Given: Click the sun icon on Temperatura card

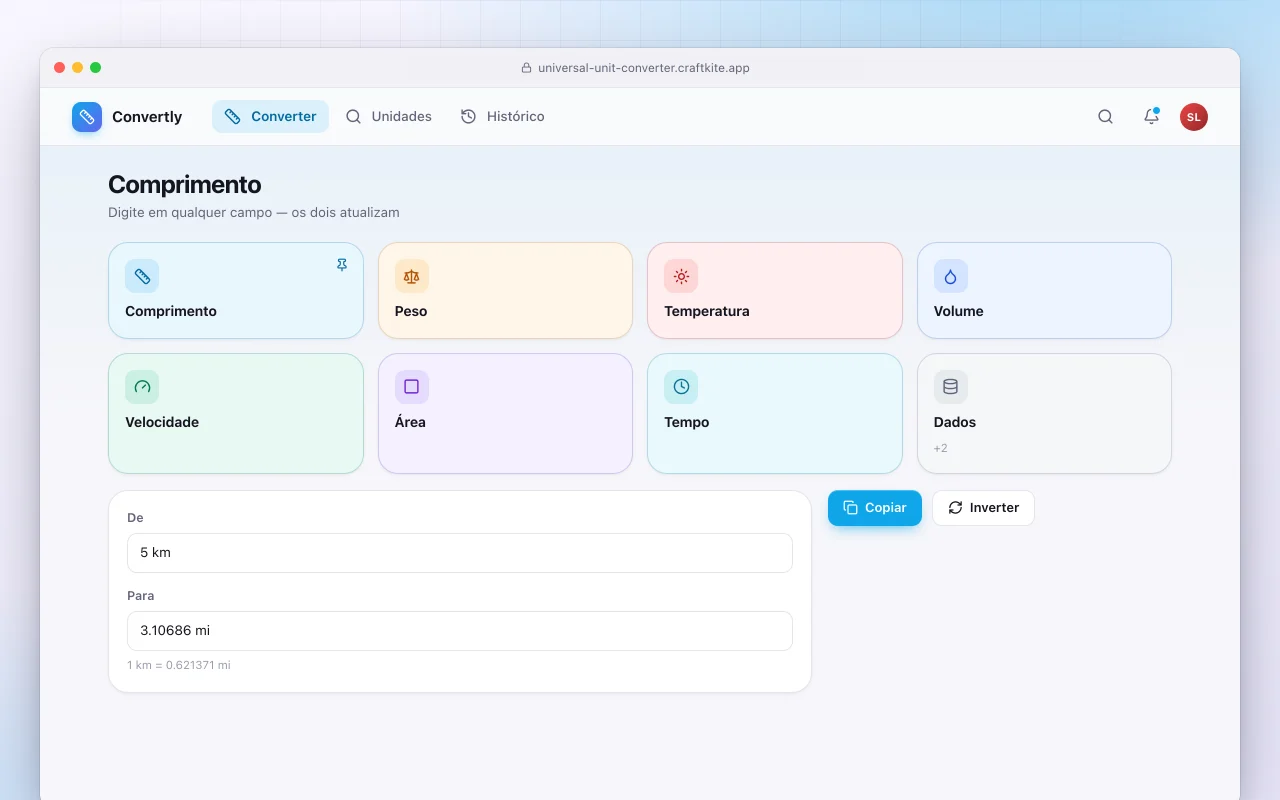Looking at the screenshot, I should click(x=681, y=276).
